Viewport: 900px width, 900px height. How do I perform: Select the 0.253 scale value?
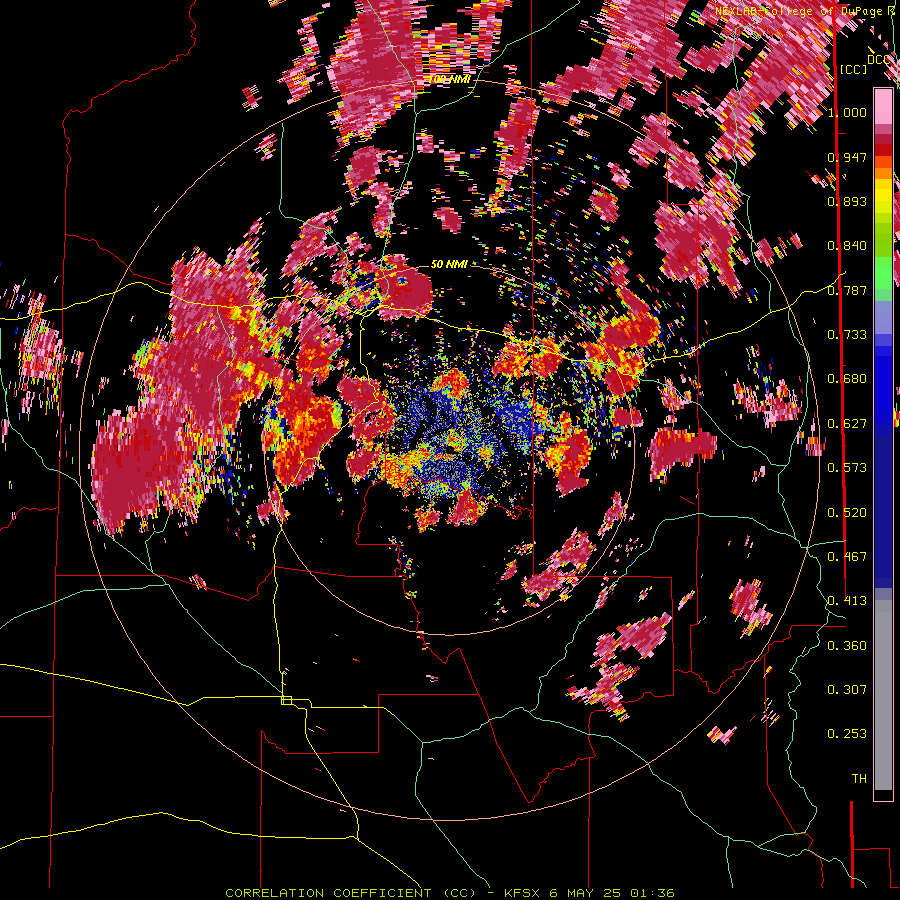(847, 734)
